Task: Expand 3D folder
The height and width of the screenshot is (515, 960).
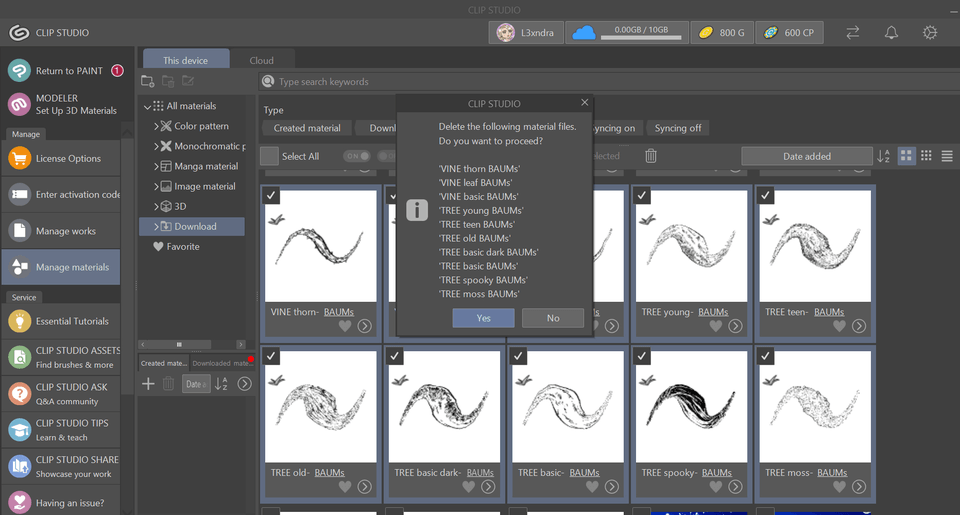Action: click(156, 206)
